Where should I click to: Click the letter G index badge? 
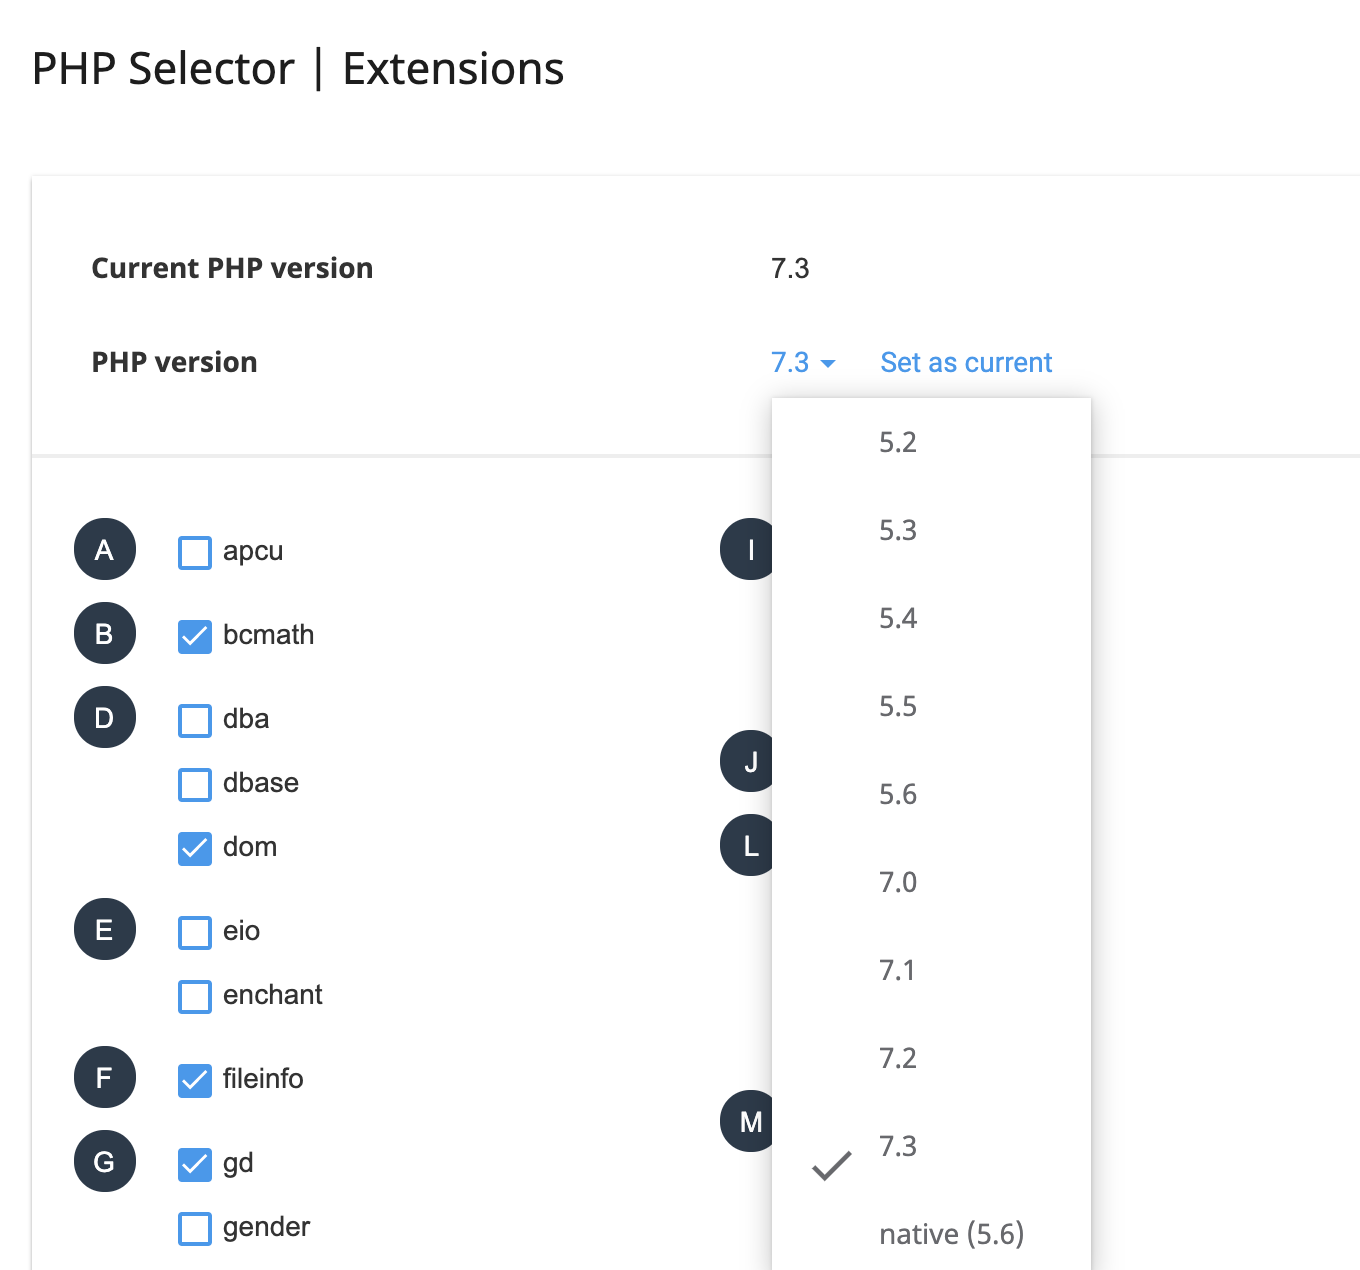(x=105, y=1162)
